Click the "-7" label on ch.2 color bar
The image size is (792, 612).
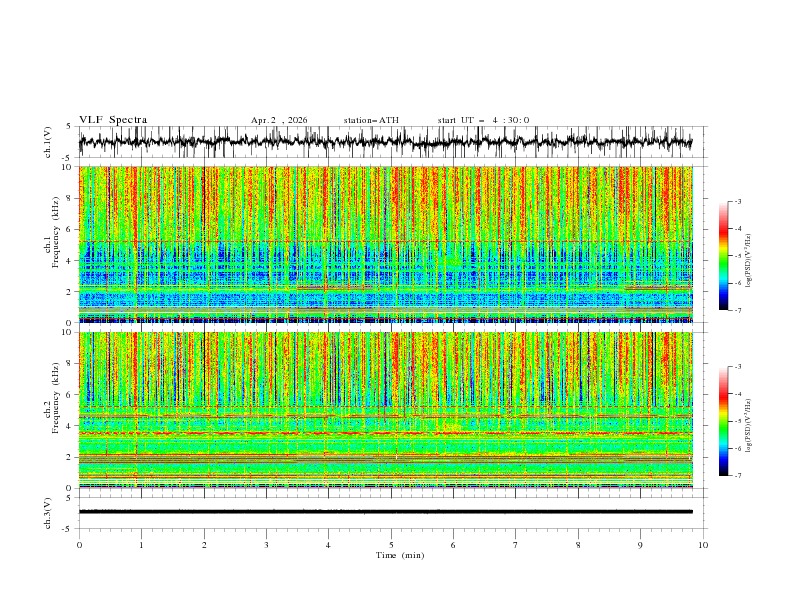click(x=738, y=476)
